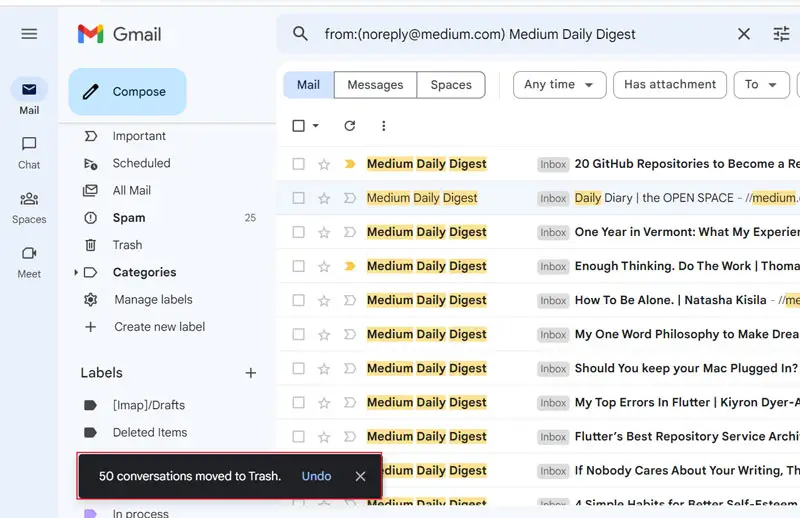Switch to the Spaces tab
Image resolution: width=800 pixels, height=518 pixels.
tap(451, 85)
